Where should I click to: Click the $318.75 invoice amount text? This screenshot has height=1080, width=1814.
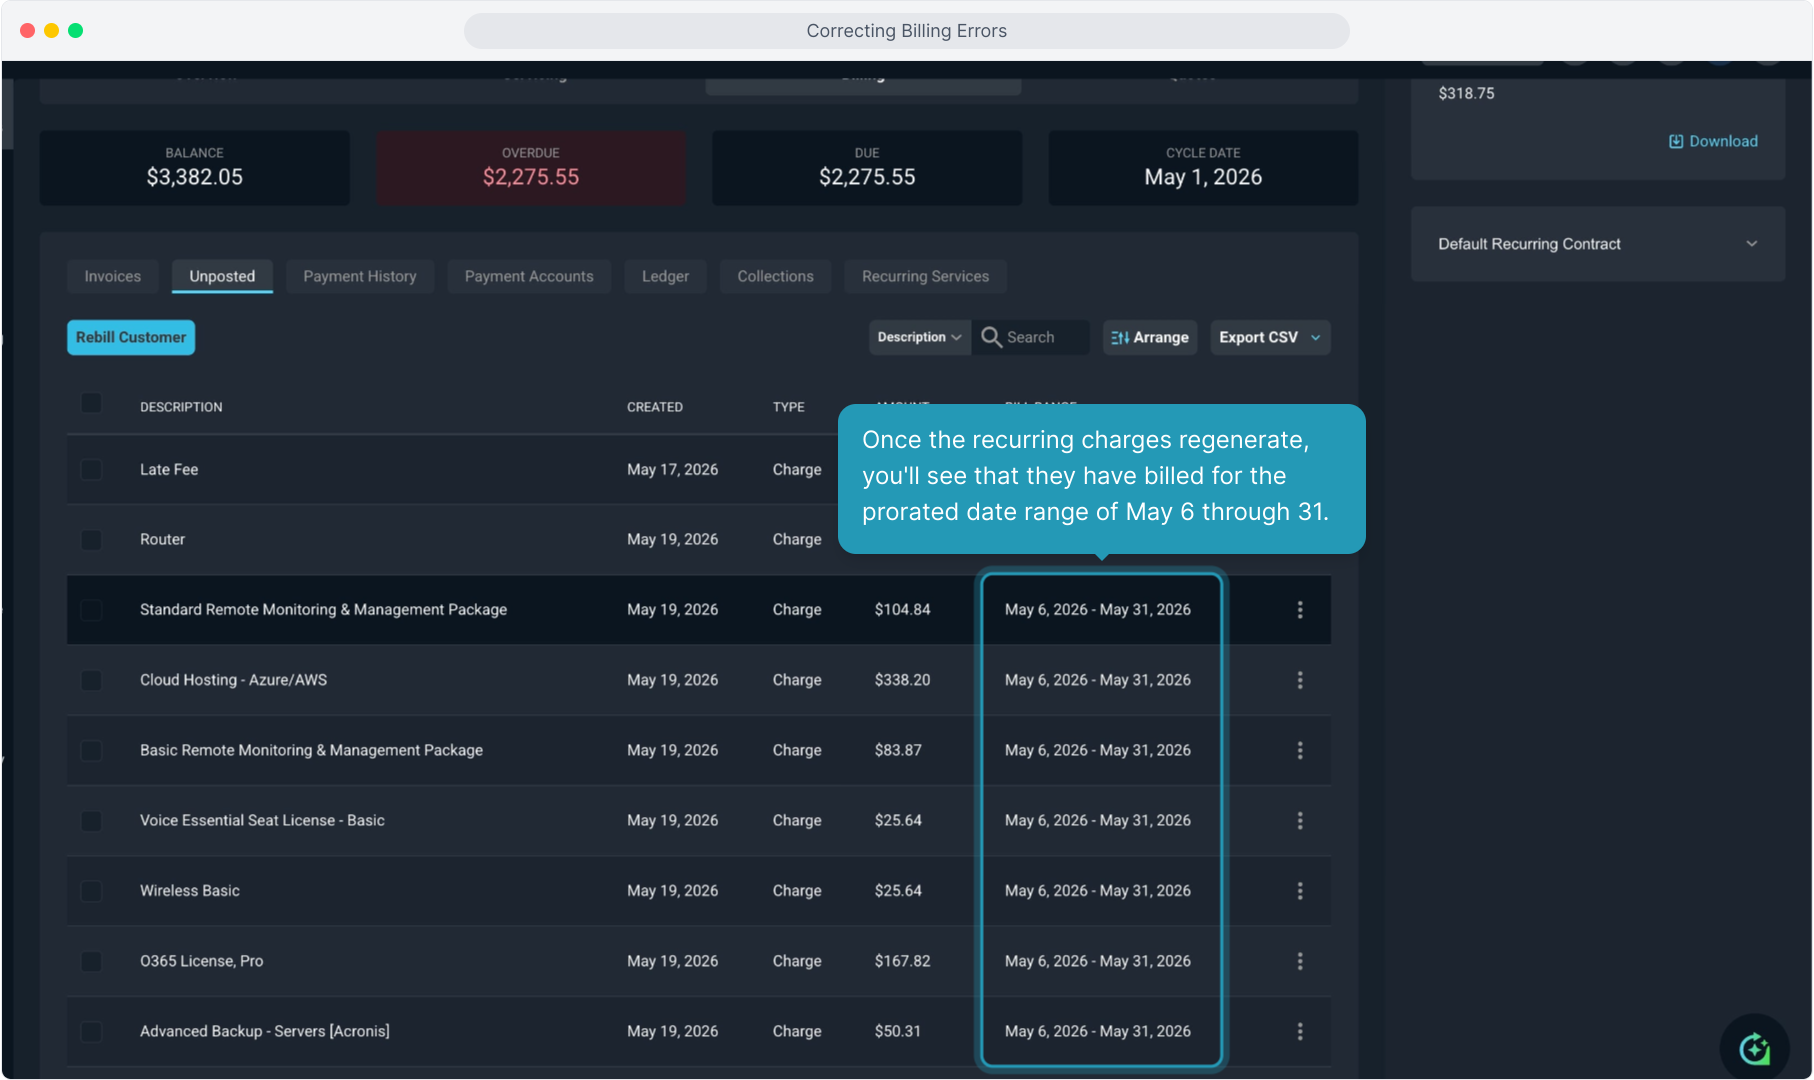[x=1466, y=93]
